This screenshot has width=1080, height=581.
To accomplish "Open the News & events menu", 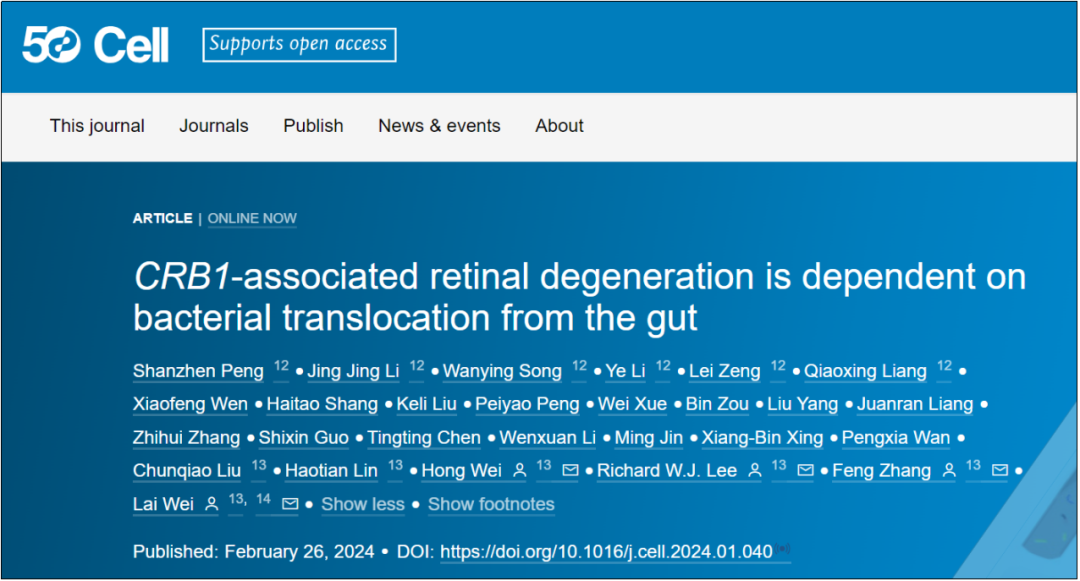I will (439, 126).
